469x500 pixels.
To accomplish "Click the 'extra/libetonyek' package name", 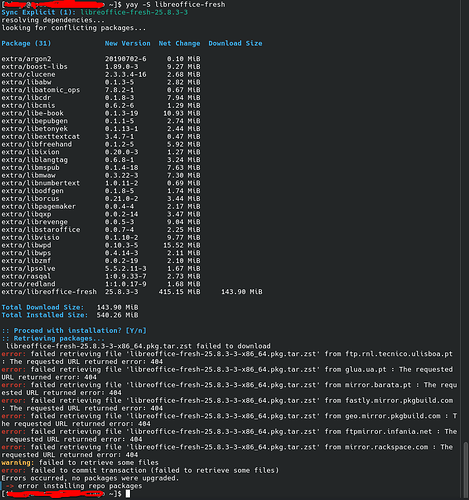I will click(34, 129).
